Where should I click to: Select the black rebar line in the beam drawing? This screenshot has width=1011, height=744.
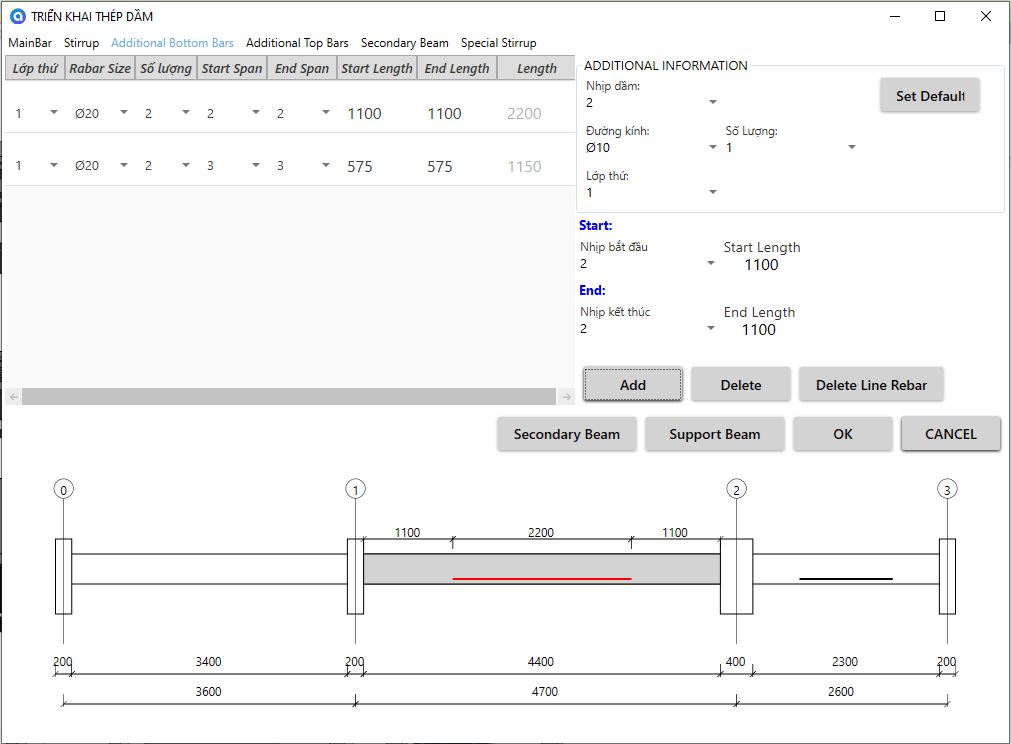pos(846,579)
